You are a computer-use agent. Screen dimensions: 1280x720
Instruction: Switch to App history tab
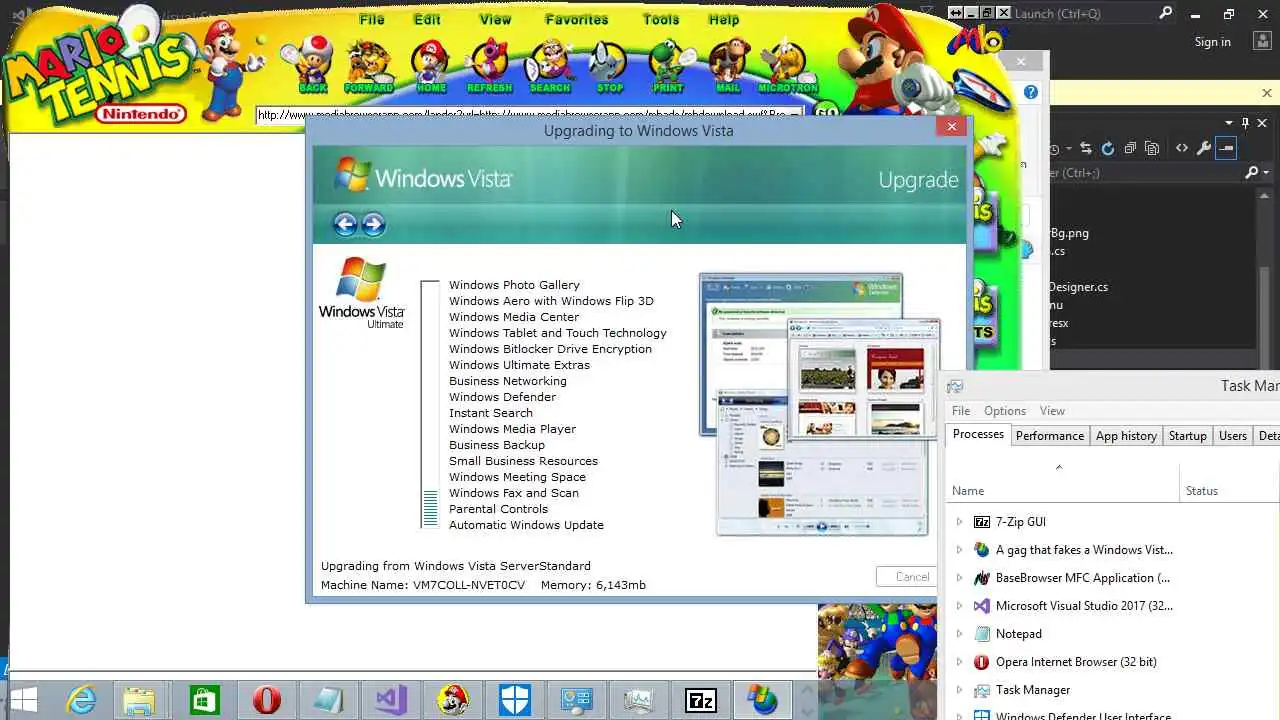[x=1126, y=436]
